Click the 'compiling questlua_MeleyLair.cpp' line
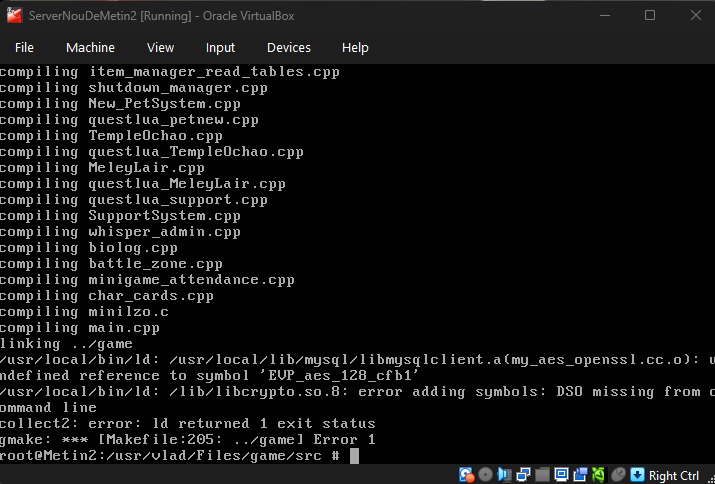 143,184
